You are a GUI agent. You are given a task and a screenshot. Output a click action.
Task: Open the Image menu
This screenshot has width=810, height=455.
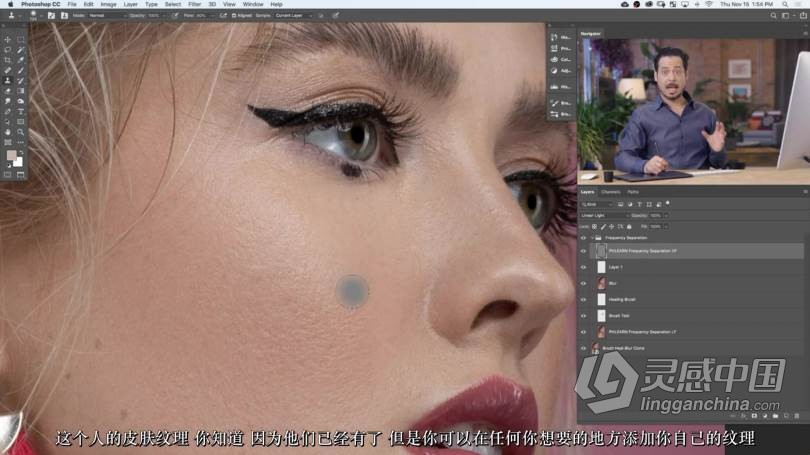click(x=108, y=4)
